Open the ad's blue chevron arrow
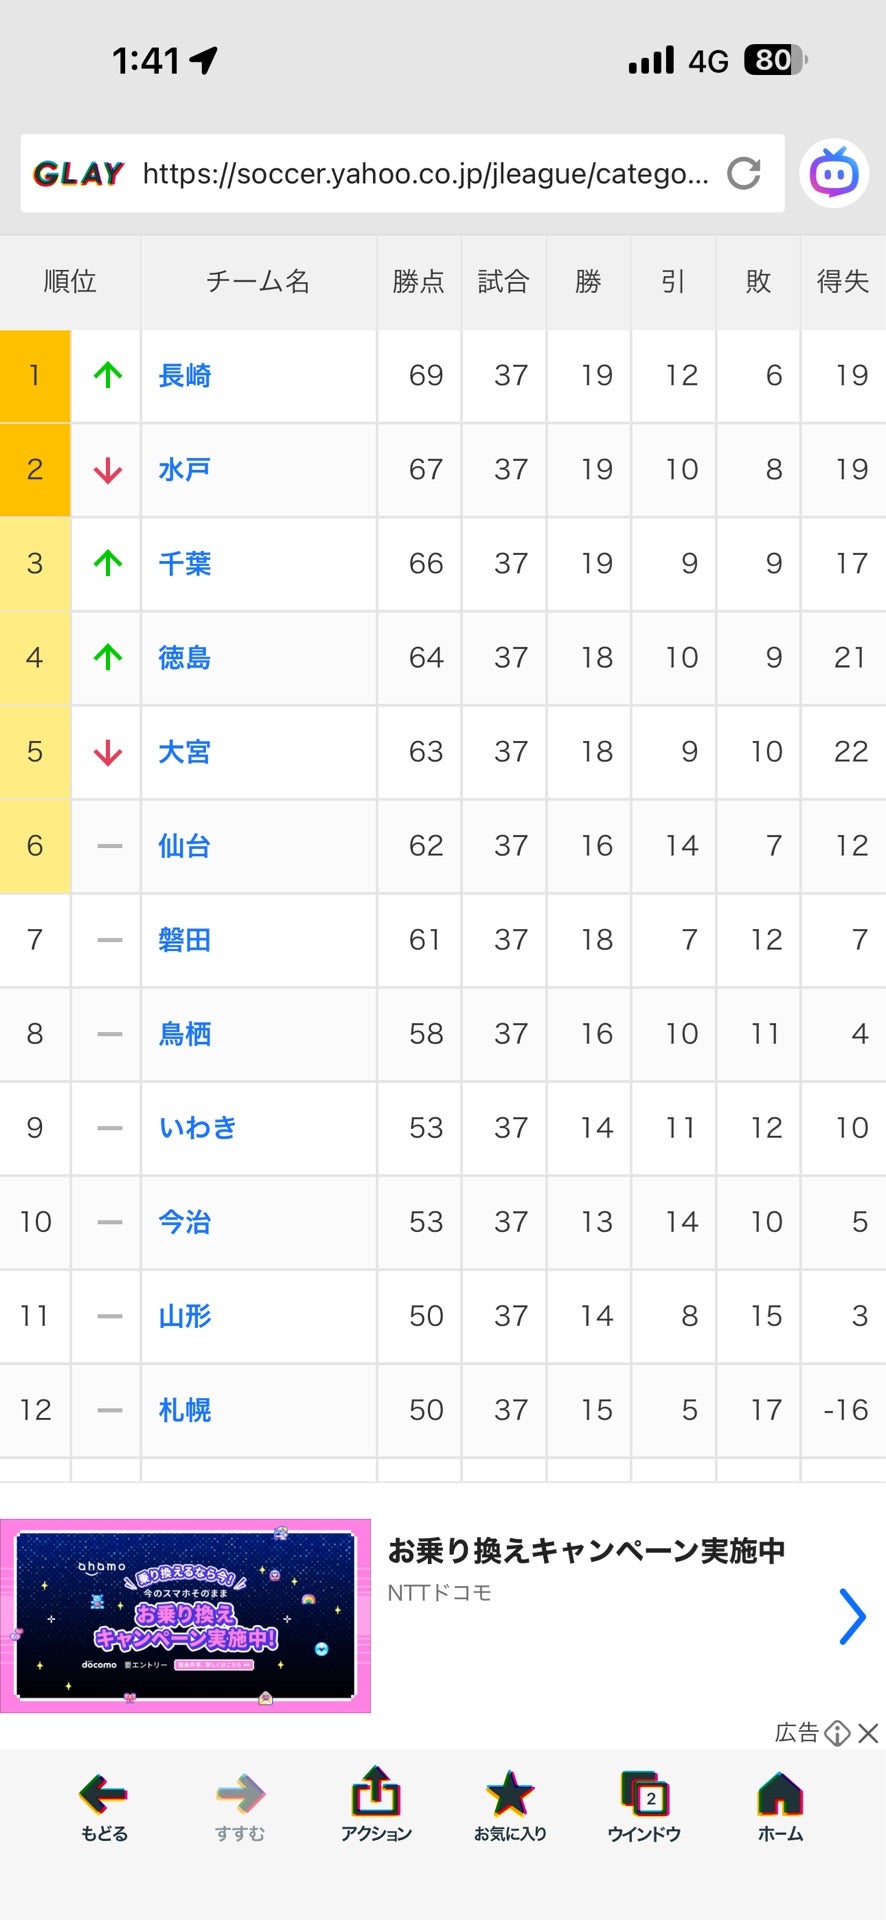The image size is (886, 1920). pos(851,1616)
